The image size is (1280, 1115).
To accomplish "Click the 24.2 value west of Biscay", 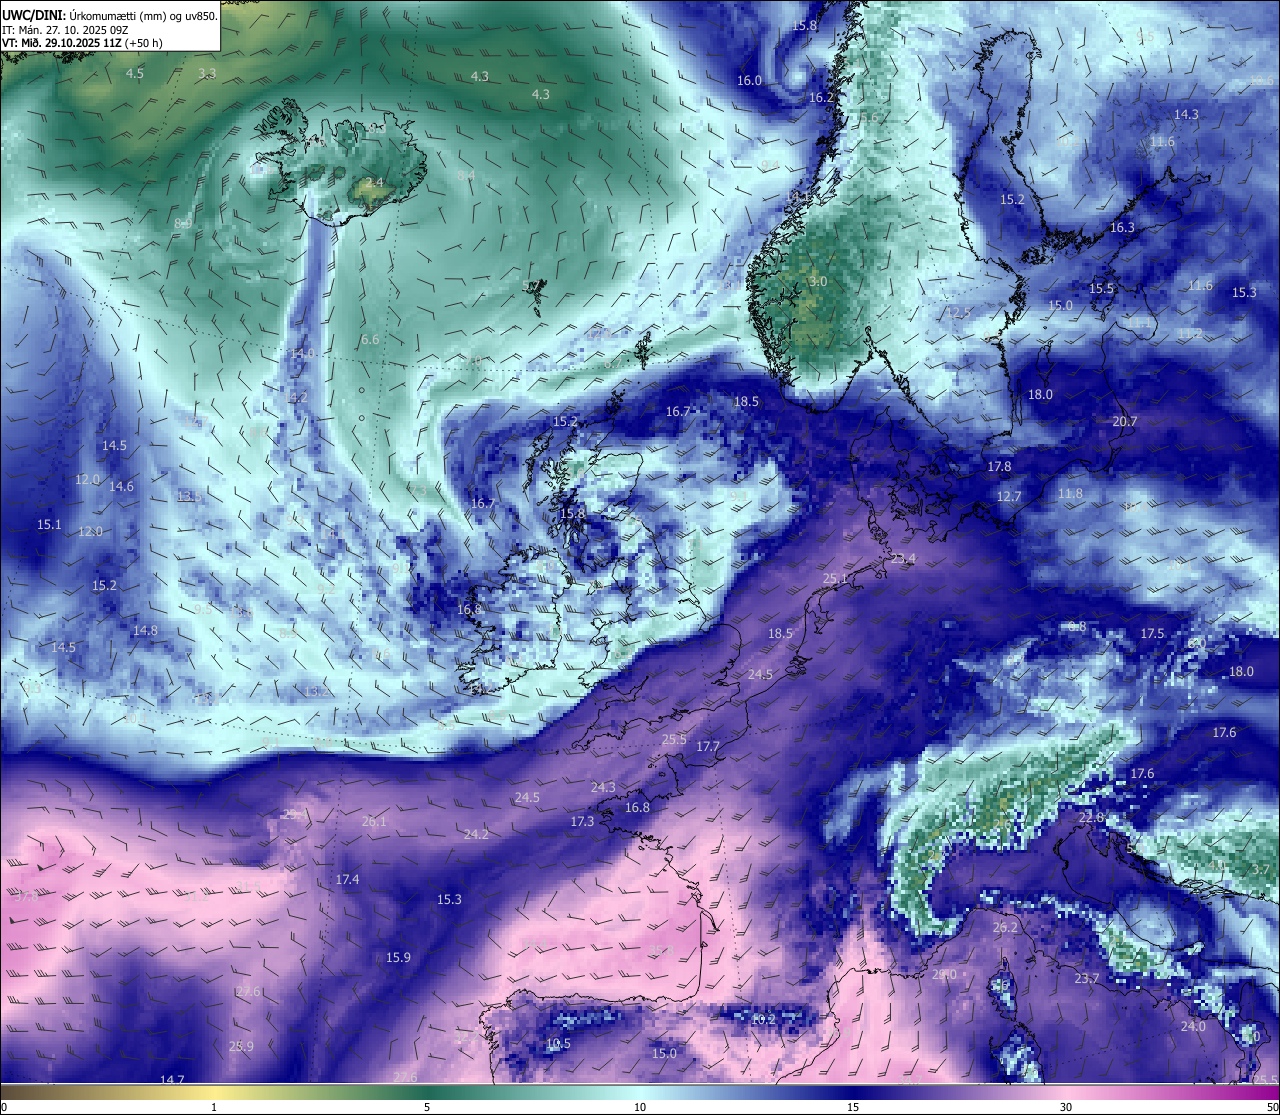I will pyautogui.click(x=476, y=835).
